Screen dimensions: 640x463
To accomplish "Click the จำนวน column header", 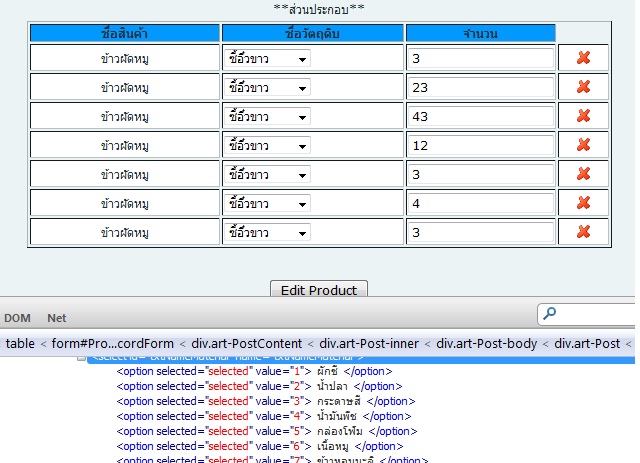I will pyautogui.click(x=481, y=33).
